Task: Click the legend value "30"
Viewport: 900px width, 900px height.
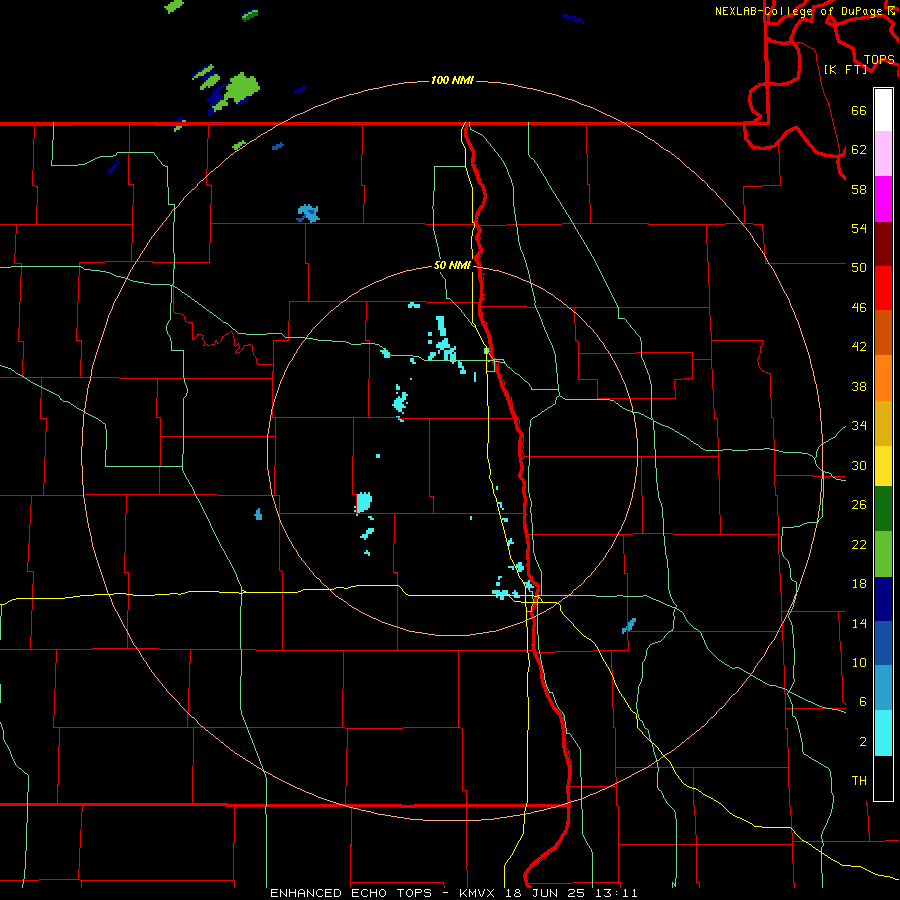Action: click(x=859, y=465)
